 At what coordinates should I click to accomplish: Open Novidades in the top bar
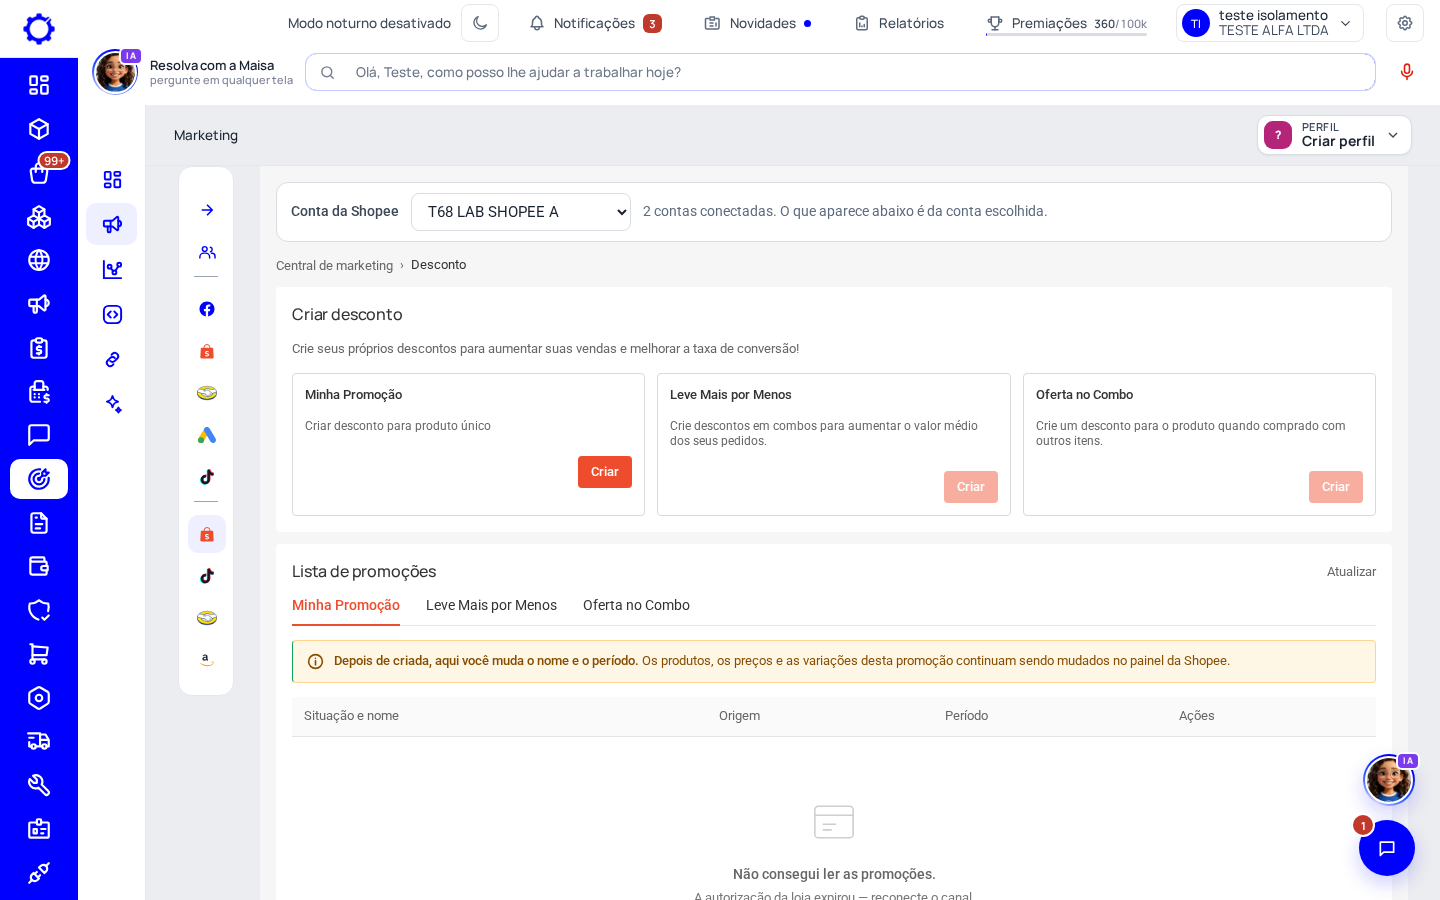758,23
